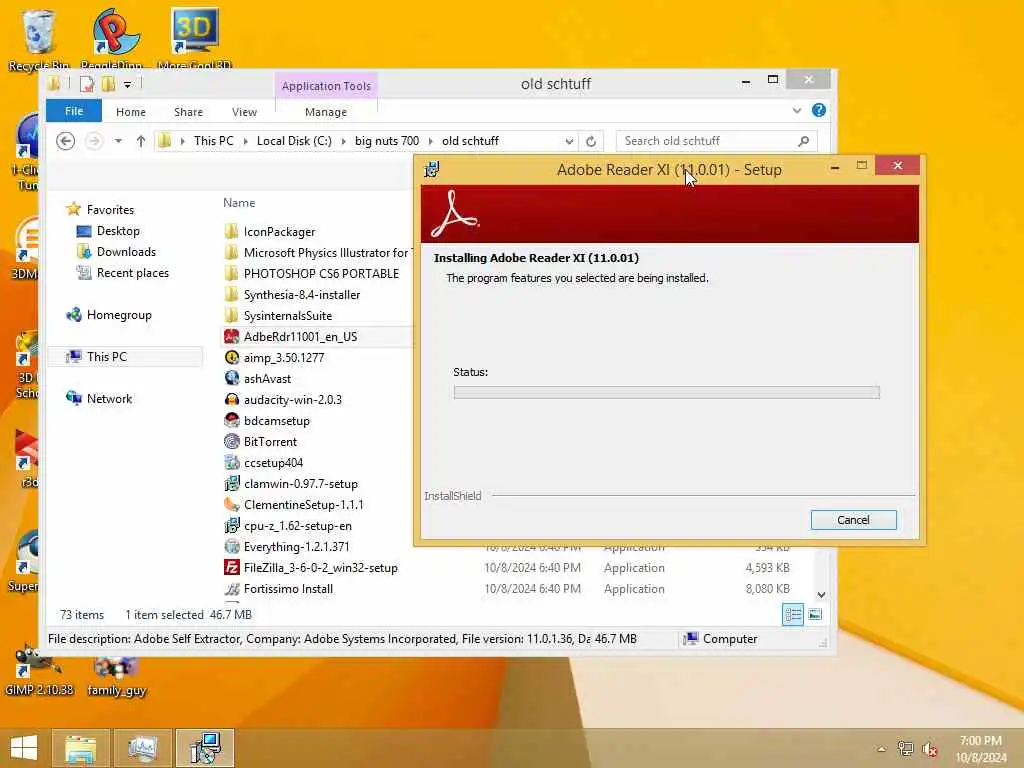1024x768 pixels.
Task: Click the installer Status progress bar
Action: tap(666, 392)
